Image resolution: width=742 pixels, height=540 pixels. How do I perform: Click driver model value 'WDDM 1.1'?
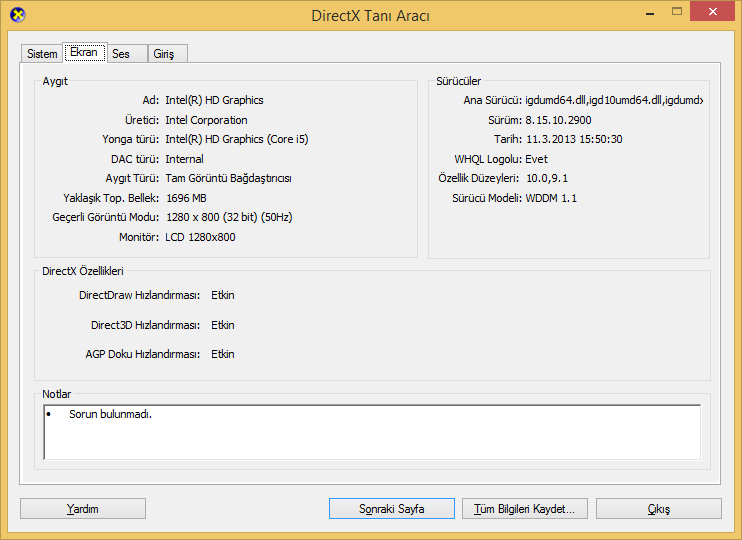551,198
